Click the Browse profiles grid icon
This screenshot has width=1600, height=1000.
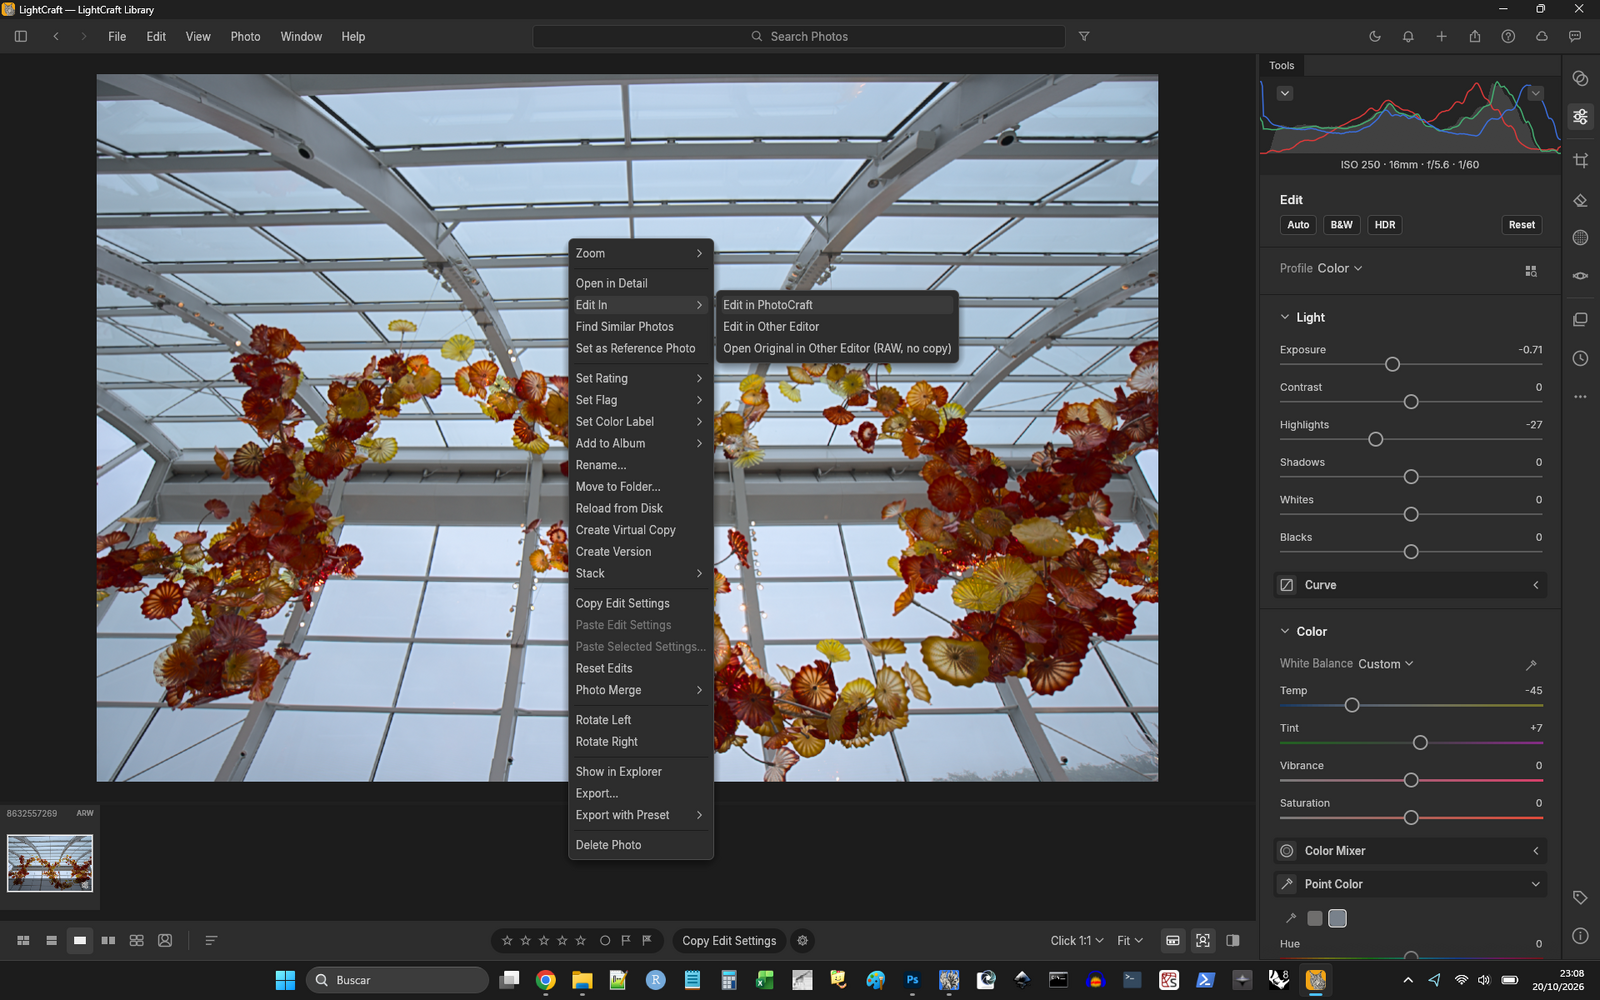pyautogui.click(x=1531, y=271)
